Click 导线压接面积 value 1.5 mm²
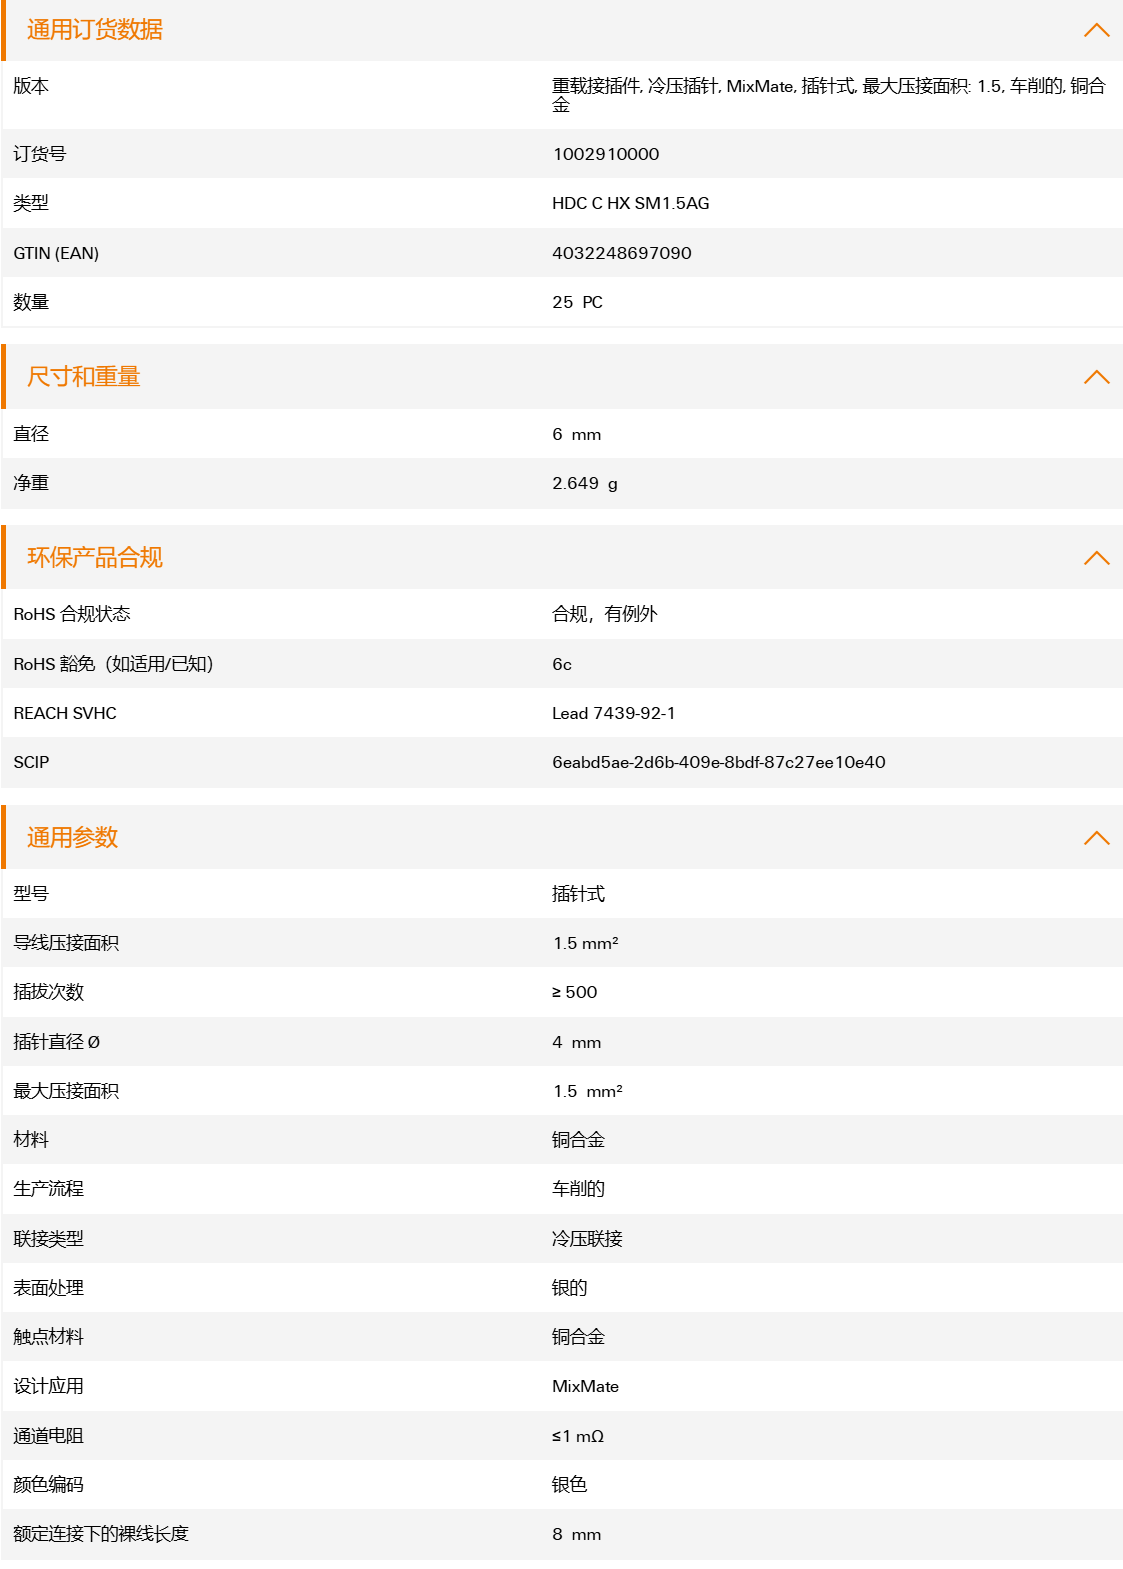 pos(586,943)
